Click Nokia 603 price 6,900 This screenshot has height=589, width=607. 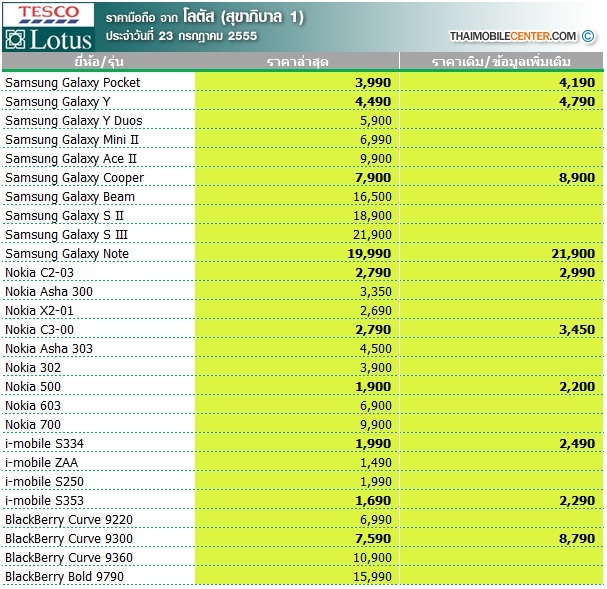click(376, 405)
